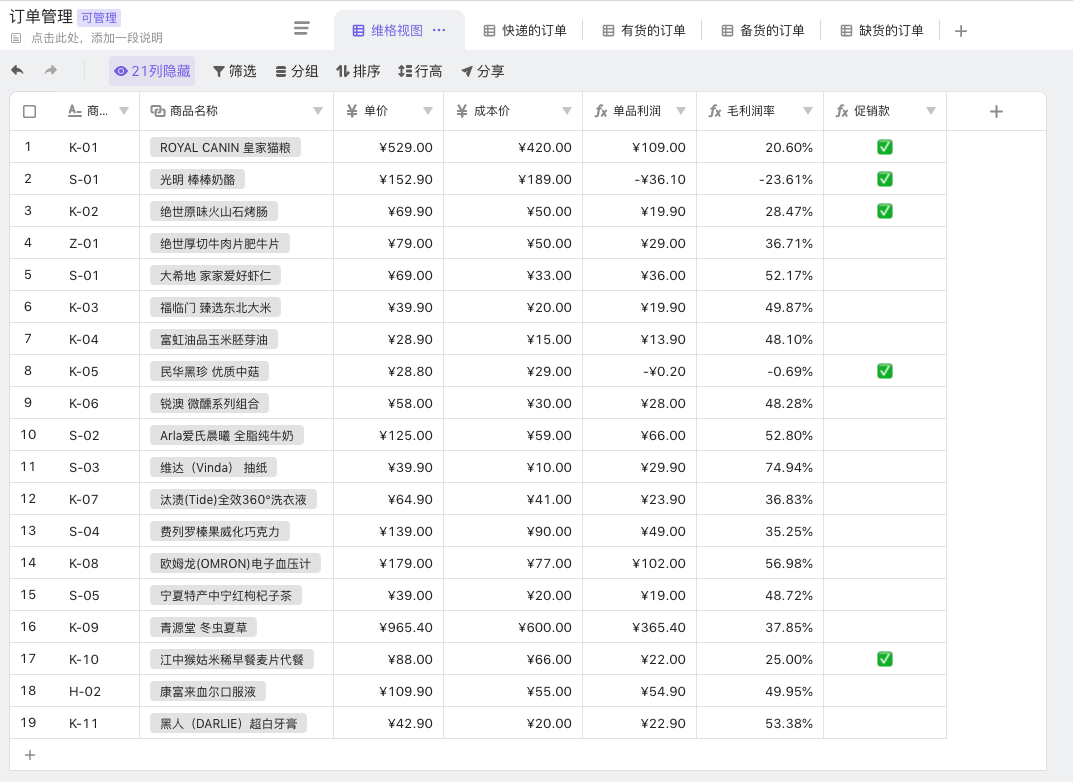Switch to the 缺货的订单 view tab
Viewport: 1073px width, 782px height.
881,31
